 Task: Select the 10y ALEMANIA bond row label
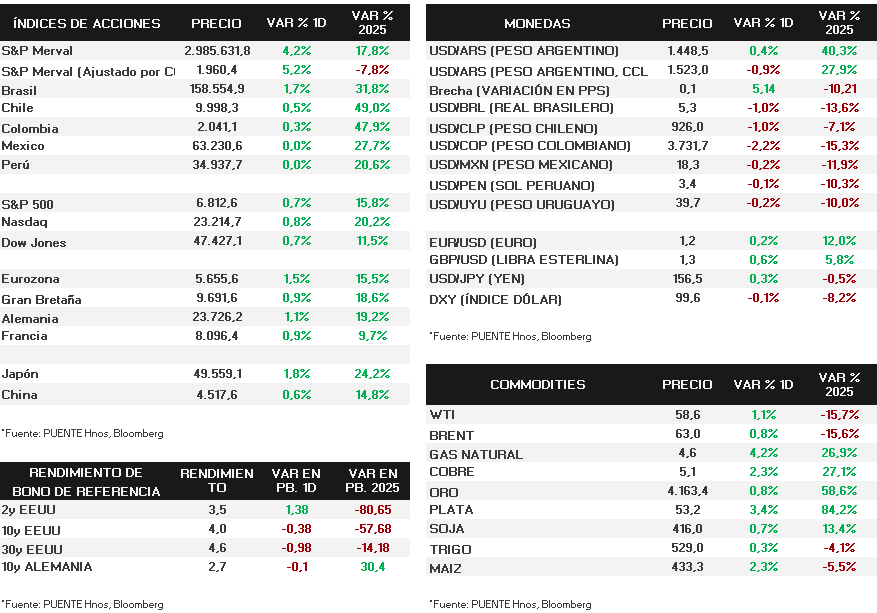point(47,567)
